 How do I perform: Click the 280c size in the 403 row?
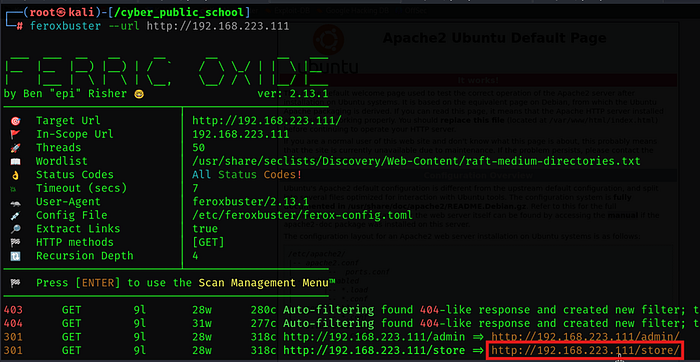tap(263, 310)
